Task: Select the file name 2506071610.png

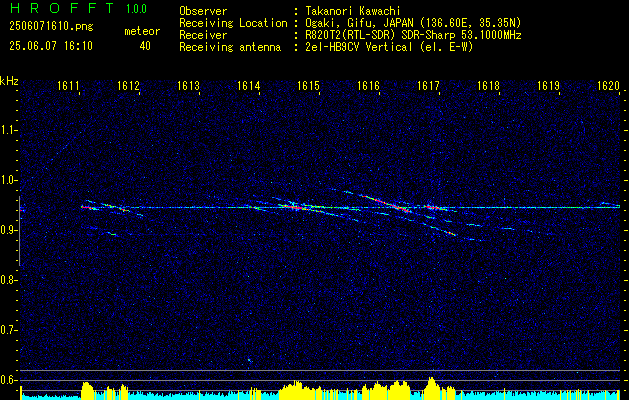Action: point(51,27)
